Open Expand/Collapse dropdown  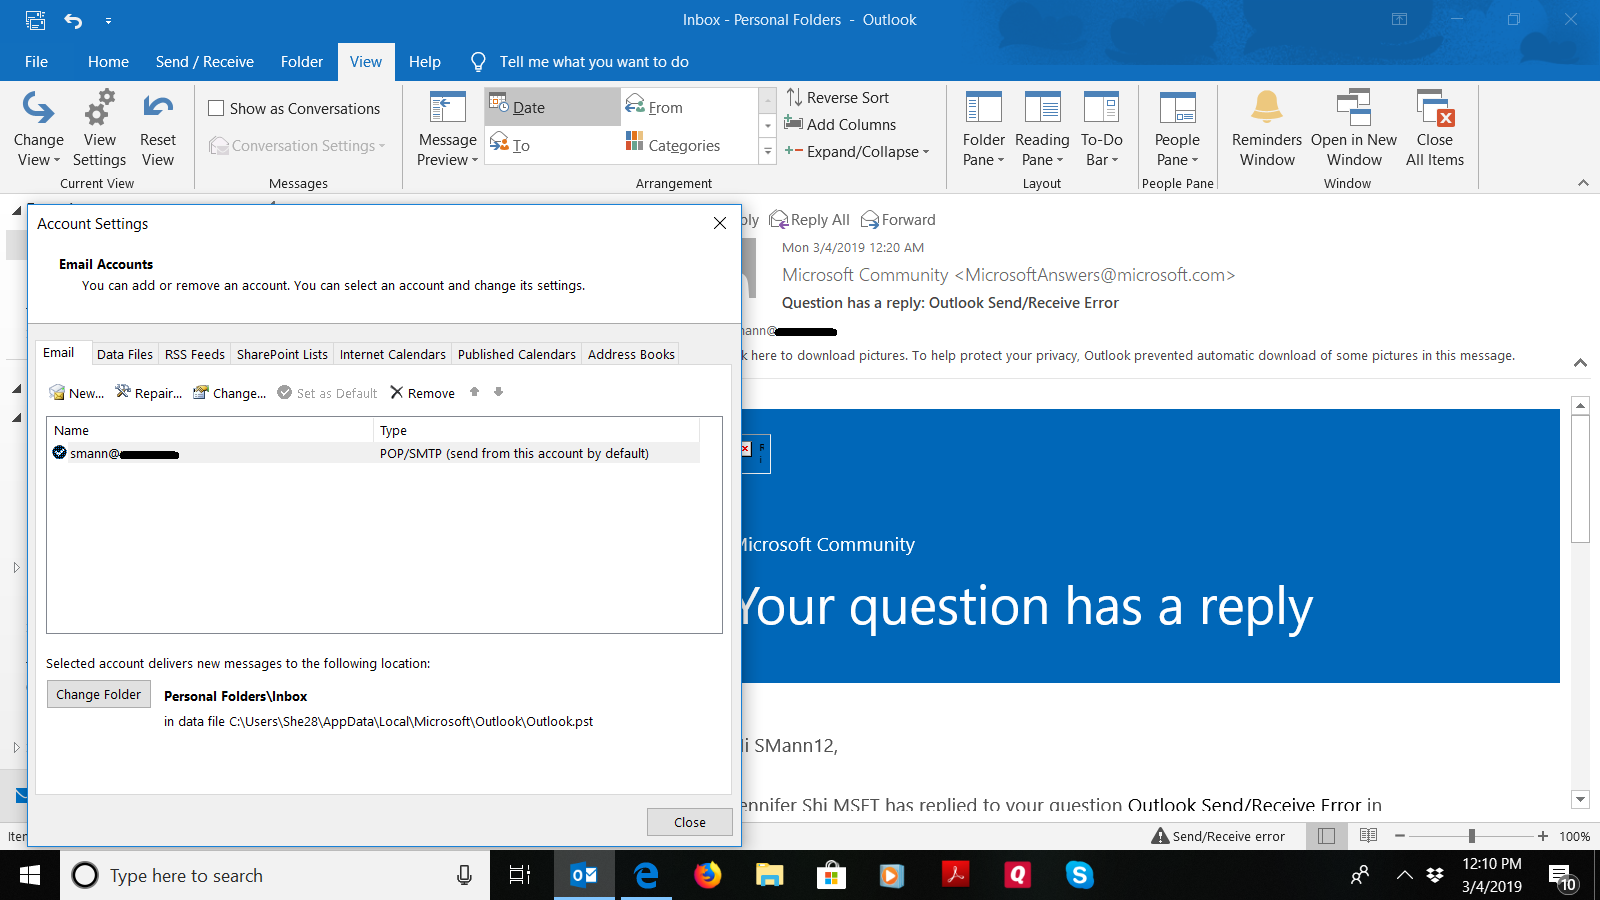(858, 151)
